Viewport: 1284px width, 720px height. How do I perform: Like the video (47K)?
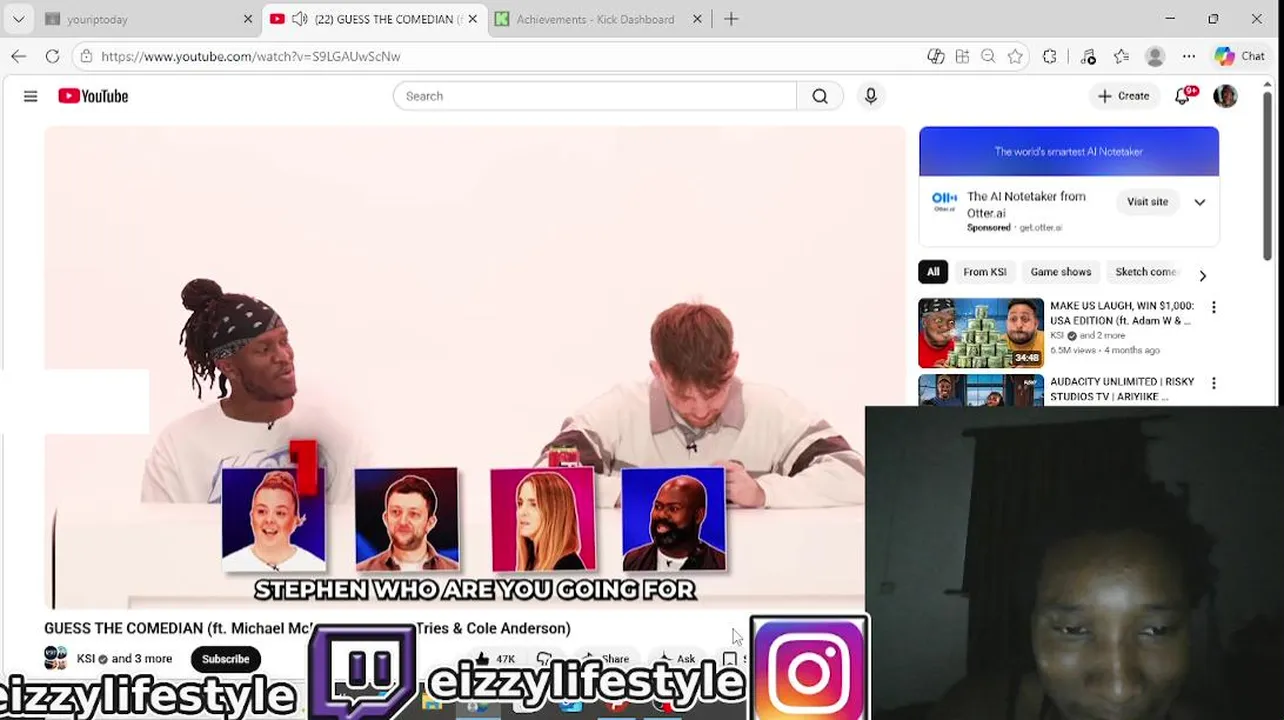click(x=496, y=659)
